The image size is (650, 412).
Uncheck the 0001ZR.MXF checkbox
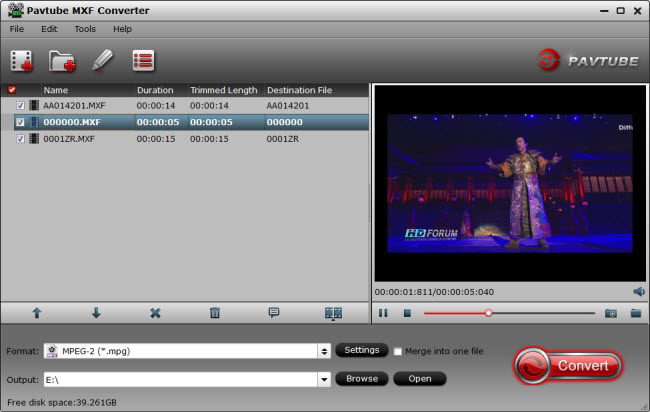20,139
